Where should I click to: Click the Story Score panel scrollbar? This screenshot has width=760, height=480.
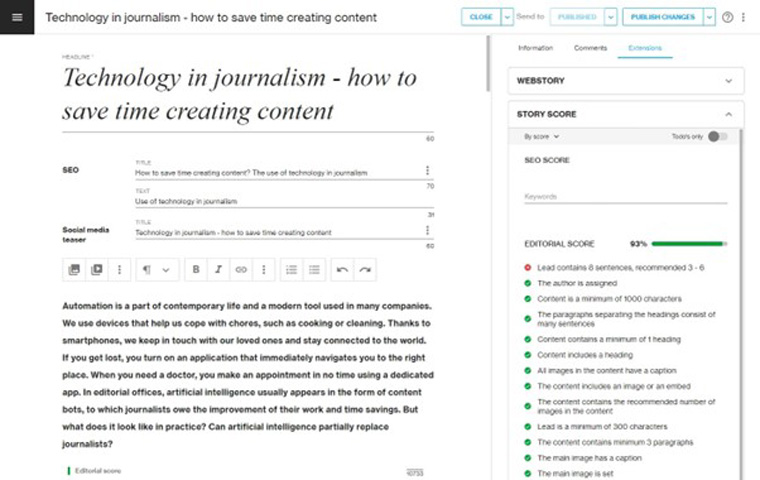[x=741, y=304]
